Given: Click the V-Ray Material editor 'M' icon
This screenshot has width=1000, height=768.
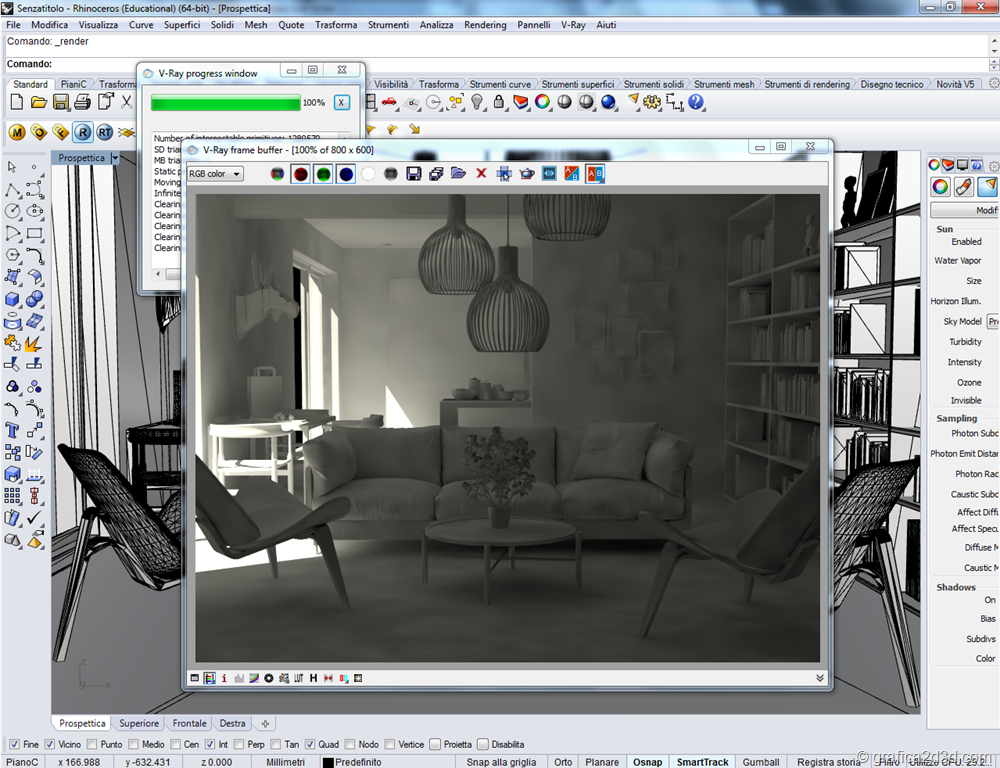Looking at the screenshot, I should [17, 132].
